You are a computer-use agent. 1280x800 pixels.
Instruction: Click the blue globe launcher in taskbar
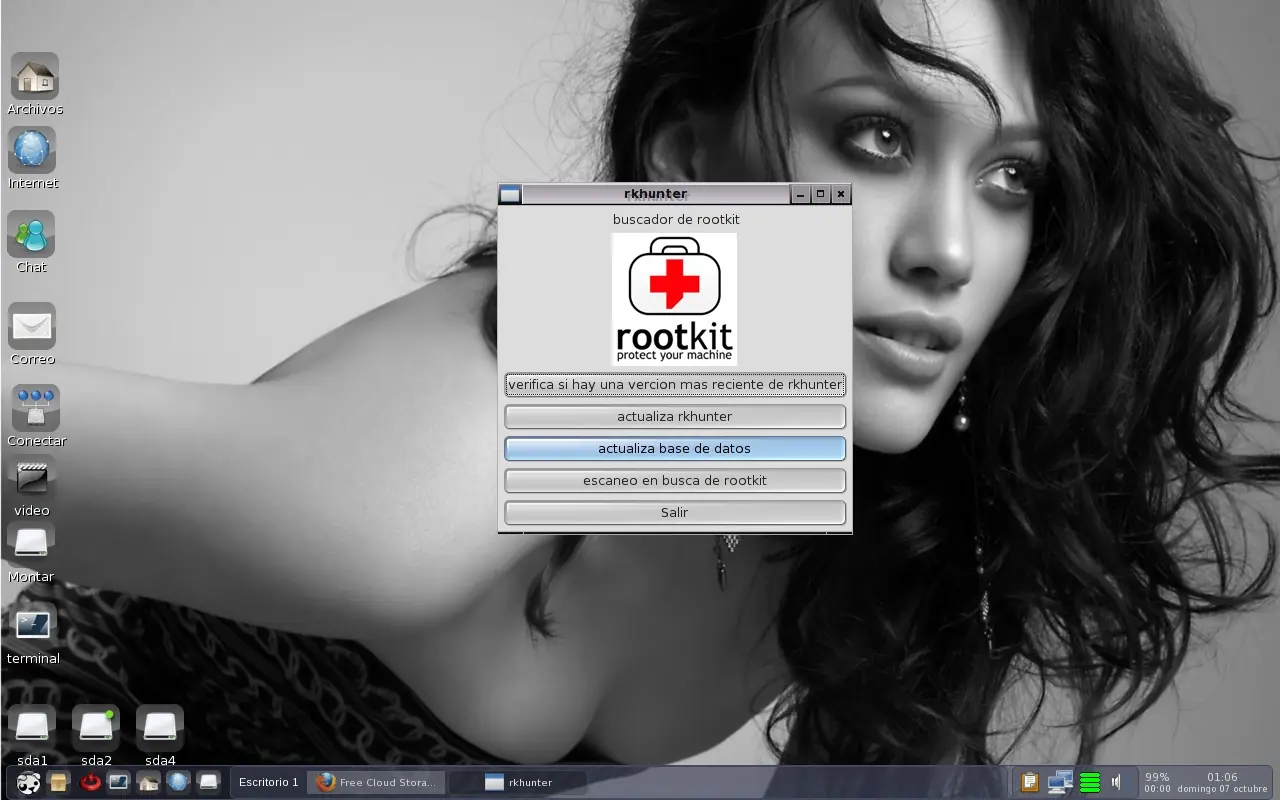pyautogui.click(x=178, y=782)
